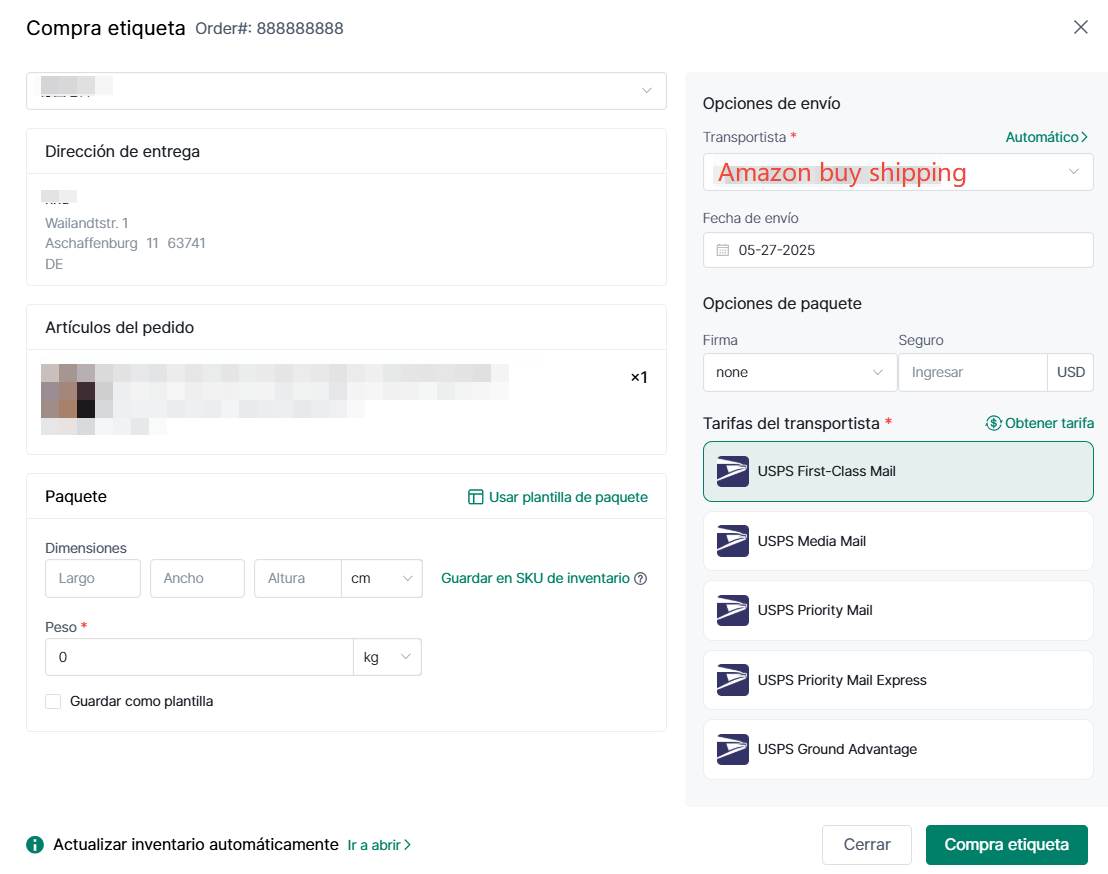This screenshot has width=1108, height=874.
Task: Click the Aschaffenburg 11 63741 address line
Action: coord(125,244)
